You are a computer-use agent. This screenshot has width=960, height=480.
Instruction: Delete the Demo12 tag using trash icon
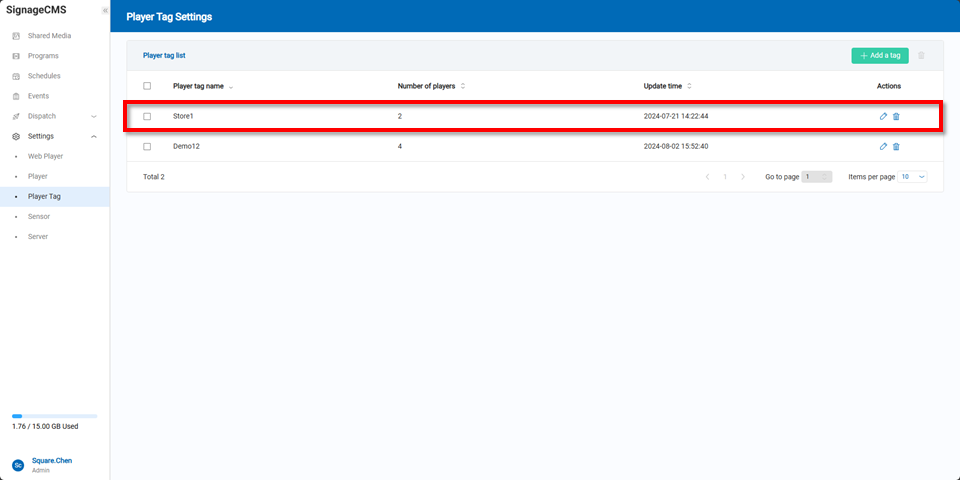click(x=896, y=146)
